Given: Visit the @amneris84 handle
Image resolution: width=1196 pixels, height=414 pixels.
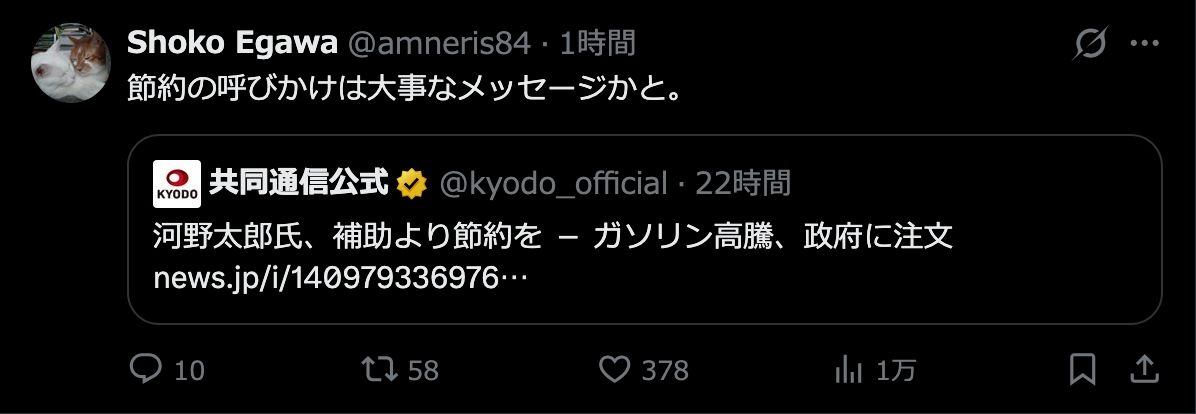Looking at the screenshot, I should coord(439,44).
